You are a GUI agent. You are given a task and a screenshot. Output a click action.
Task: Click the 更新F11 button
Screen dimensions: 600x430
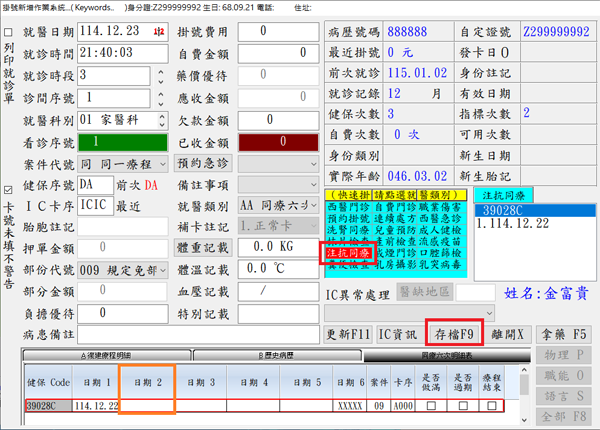click(x=350, y=333)
